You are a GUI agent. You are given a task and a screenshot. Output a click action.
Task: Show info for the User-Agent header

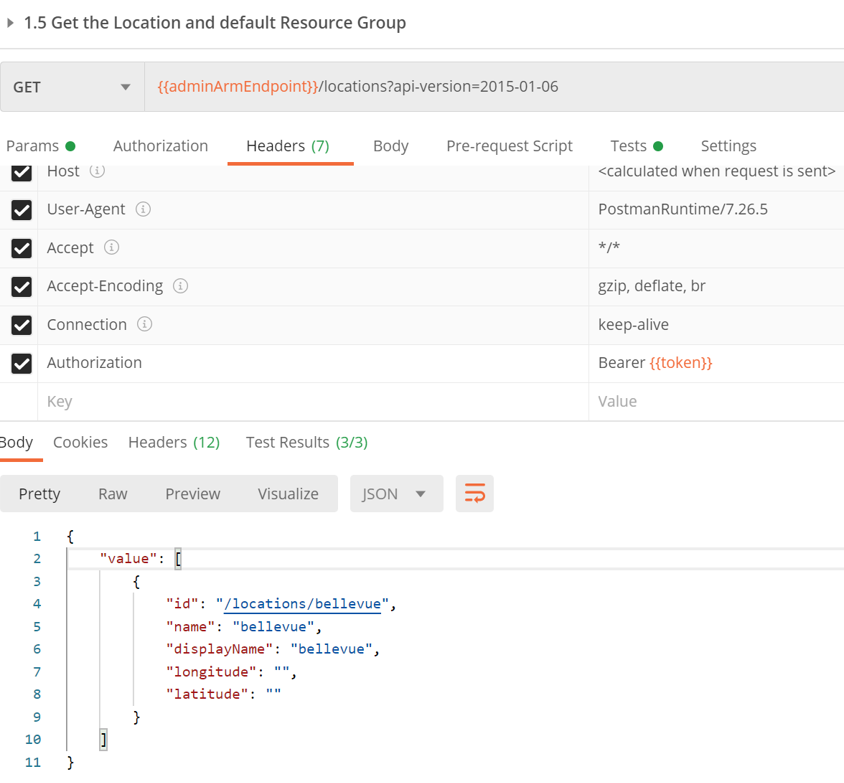143,209
